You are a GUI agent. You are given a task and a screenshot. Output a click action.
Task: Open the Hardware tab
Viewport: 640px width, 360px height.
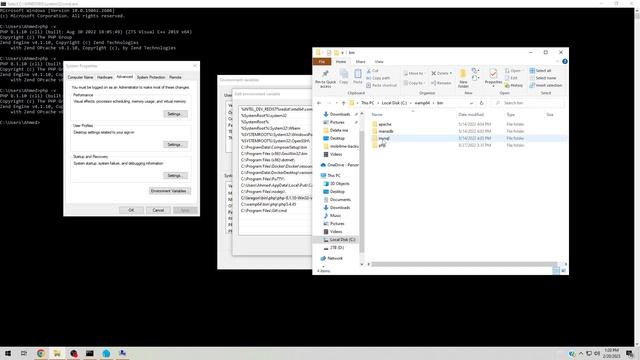pyautogui.click(x=104, y=77)
